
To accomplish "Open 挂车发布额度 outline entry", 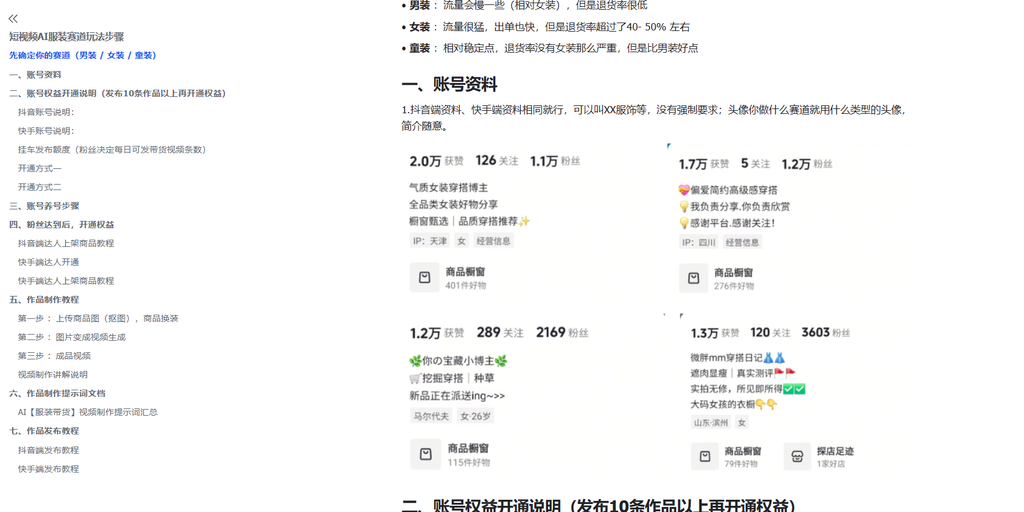I will [x=112, y=150].
